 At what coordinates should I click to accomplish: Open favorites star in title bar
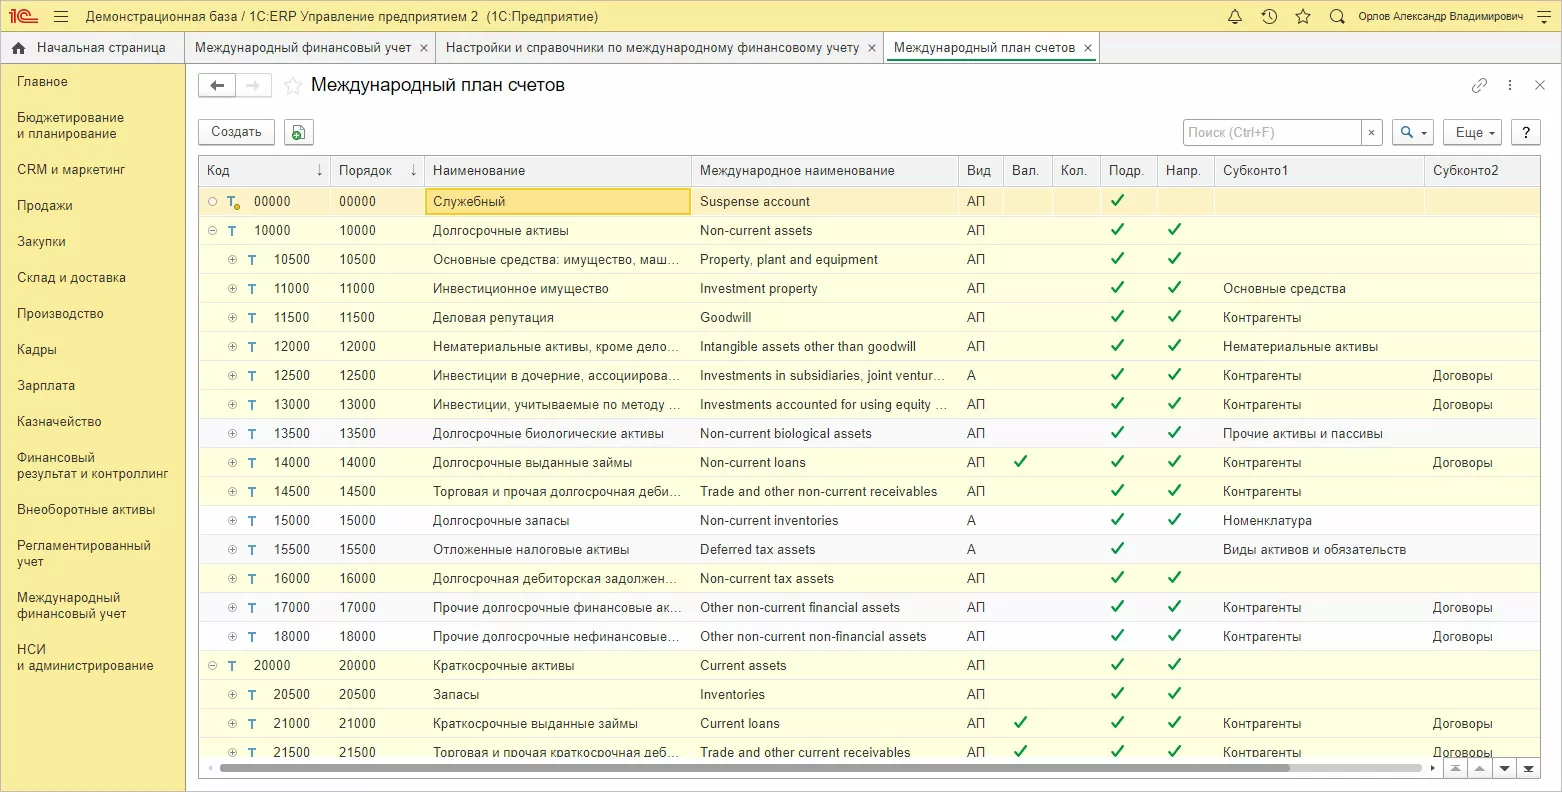[1302, 17]
